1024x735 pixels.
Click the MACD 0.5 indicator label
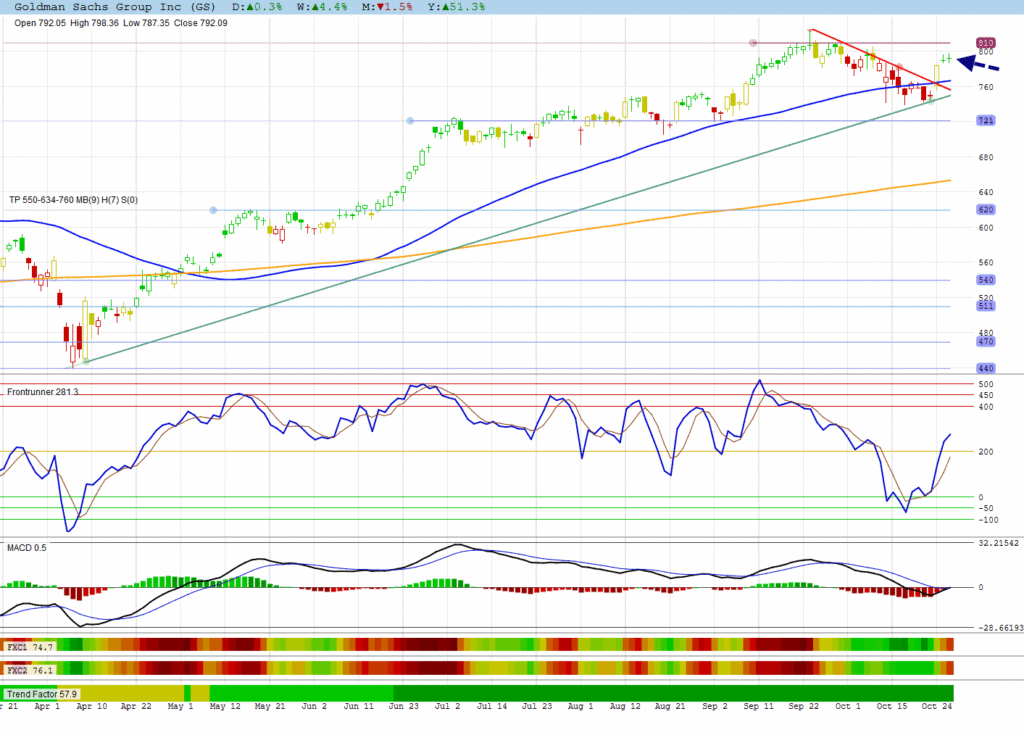click(27, 547)
